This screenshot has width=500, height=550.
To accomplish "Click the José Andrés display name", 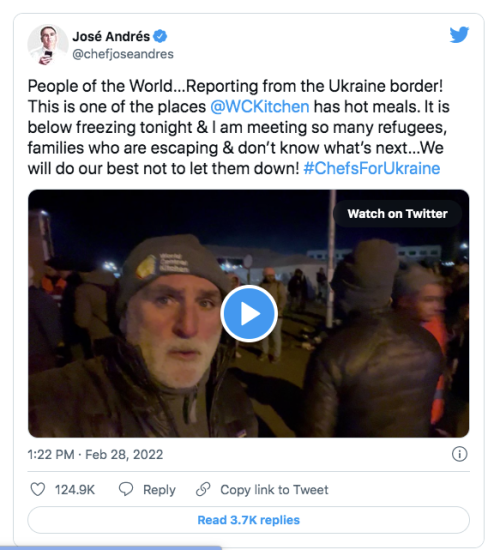I will tap(111, 36).
